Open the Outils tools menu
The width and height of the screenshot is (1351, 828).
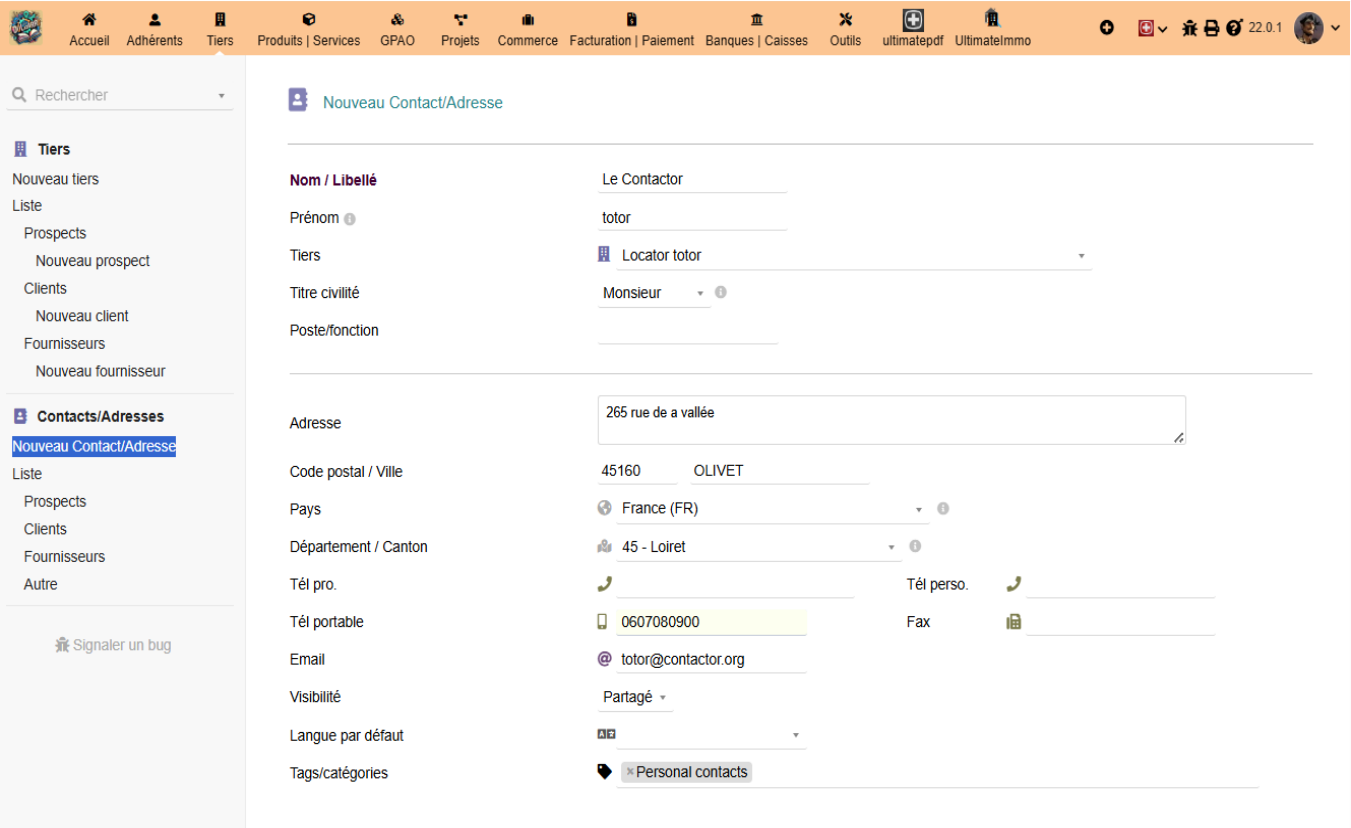(x=845, y=29)
